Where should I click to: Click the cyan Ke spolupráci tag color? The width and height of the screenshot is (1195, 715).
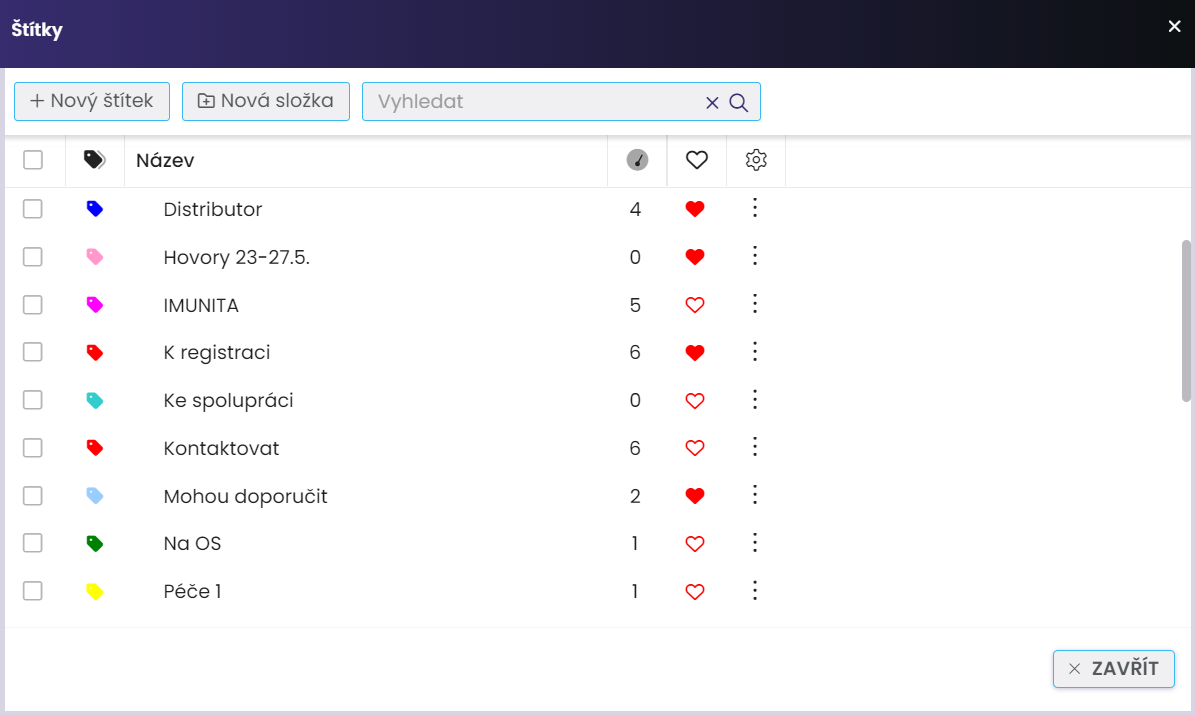click(95, 400)
